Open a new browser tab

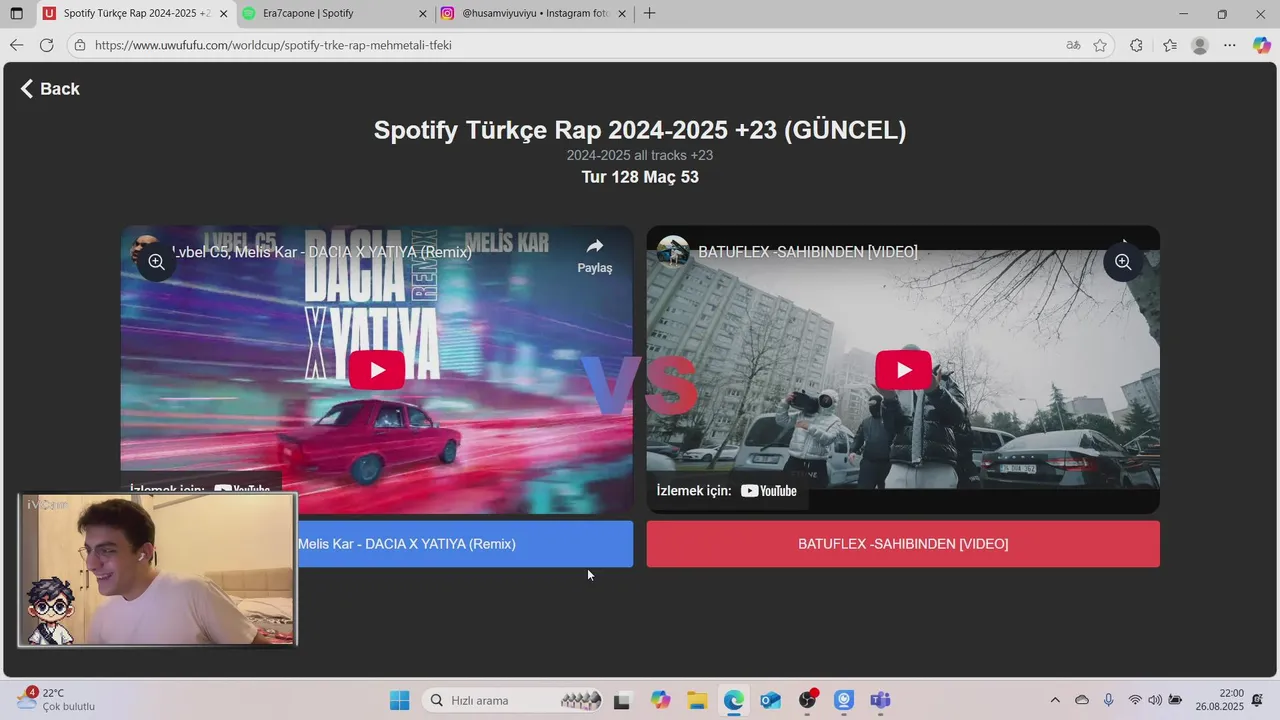tap(649, 14)
